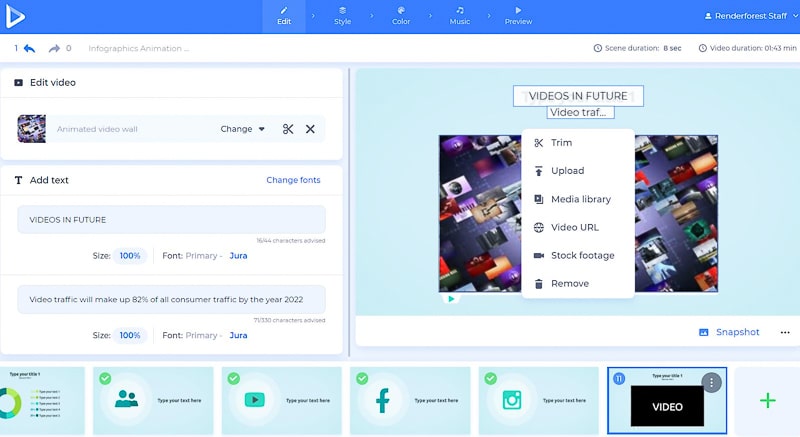The width and height of the screenshot is (800, 437).
Task: Change Jura font for Video traffic text
Action: pyautogui.click(x=238, y=335)
